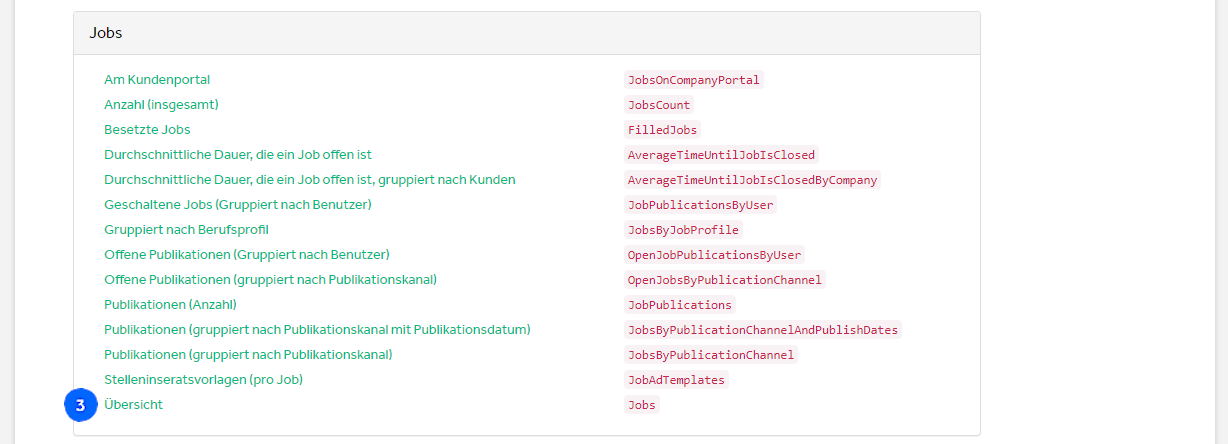Open Publikationen mit Publikationsdatum link
Screen dimensions: 1228x444
(x=317, y=330)
